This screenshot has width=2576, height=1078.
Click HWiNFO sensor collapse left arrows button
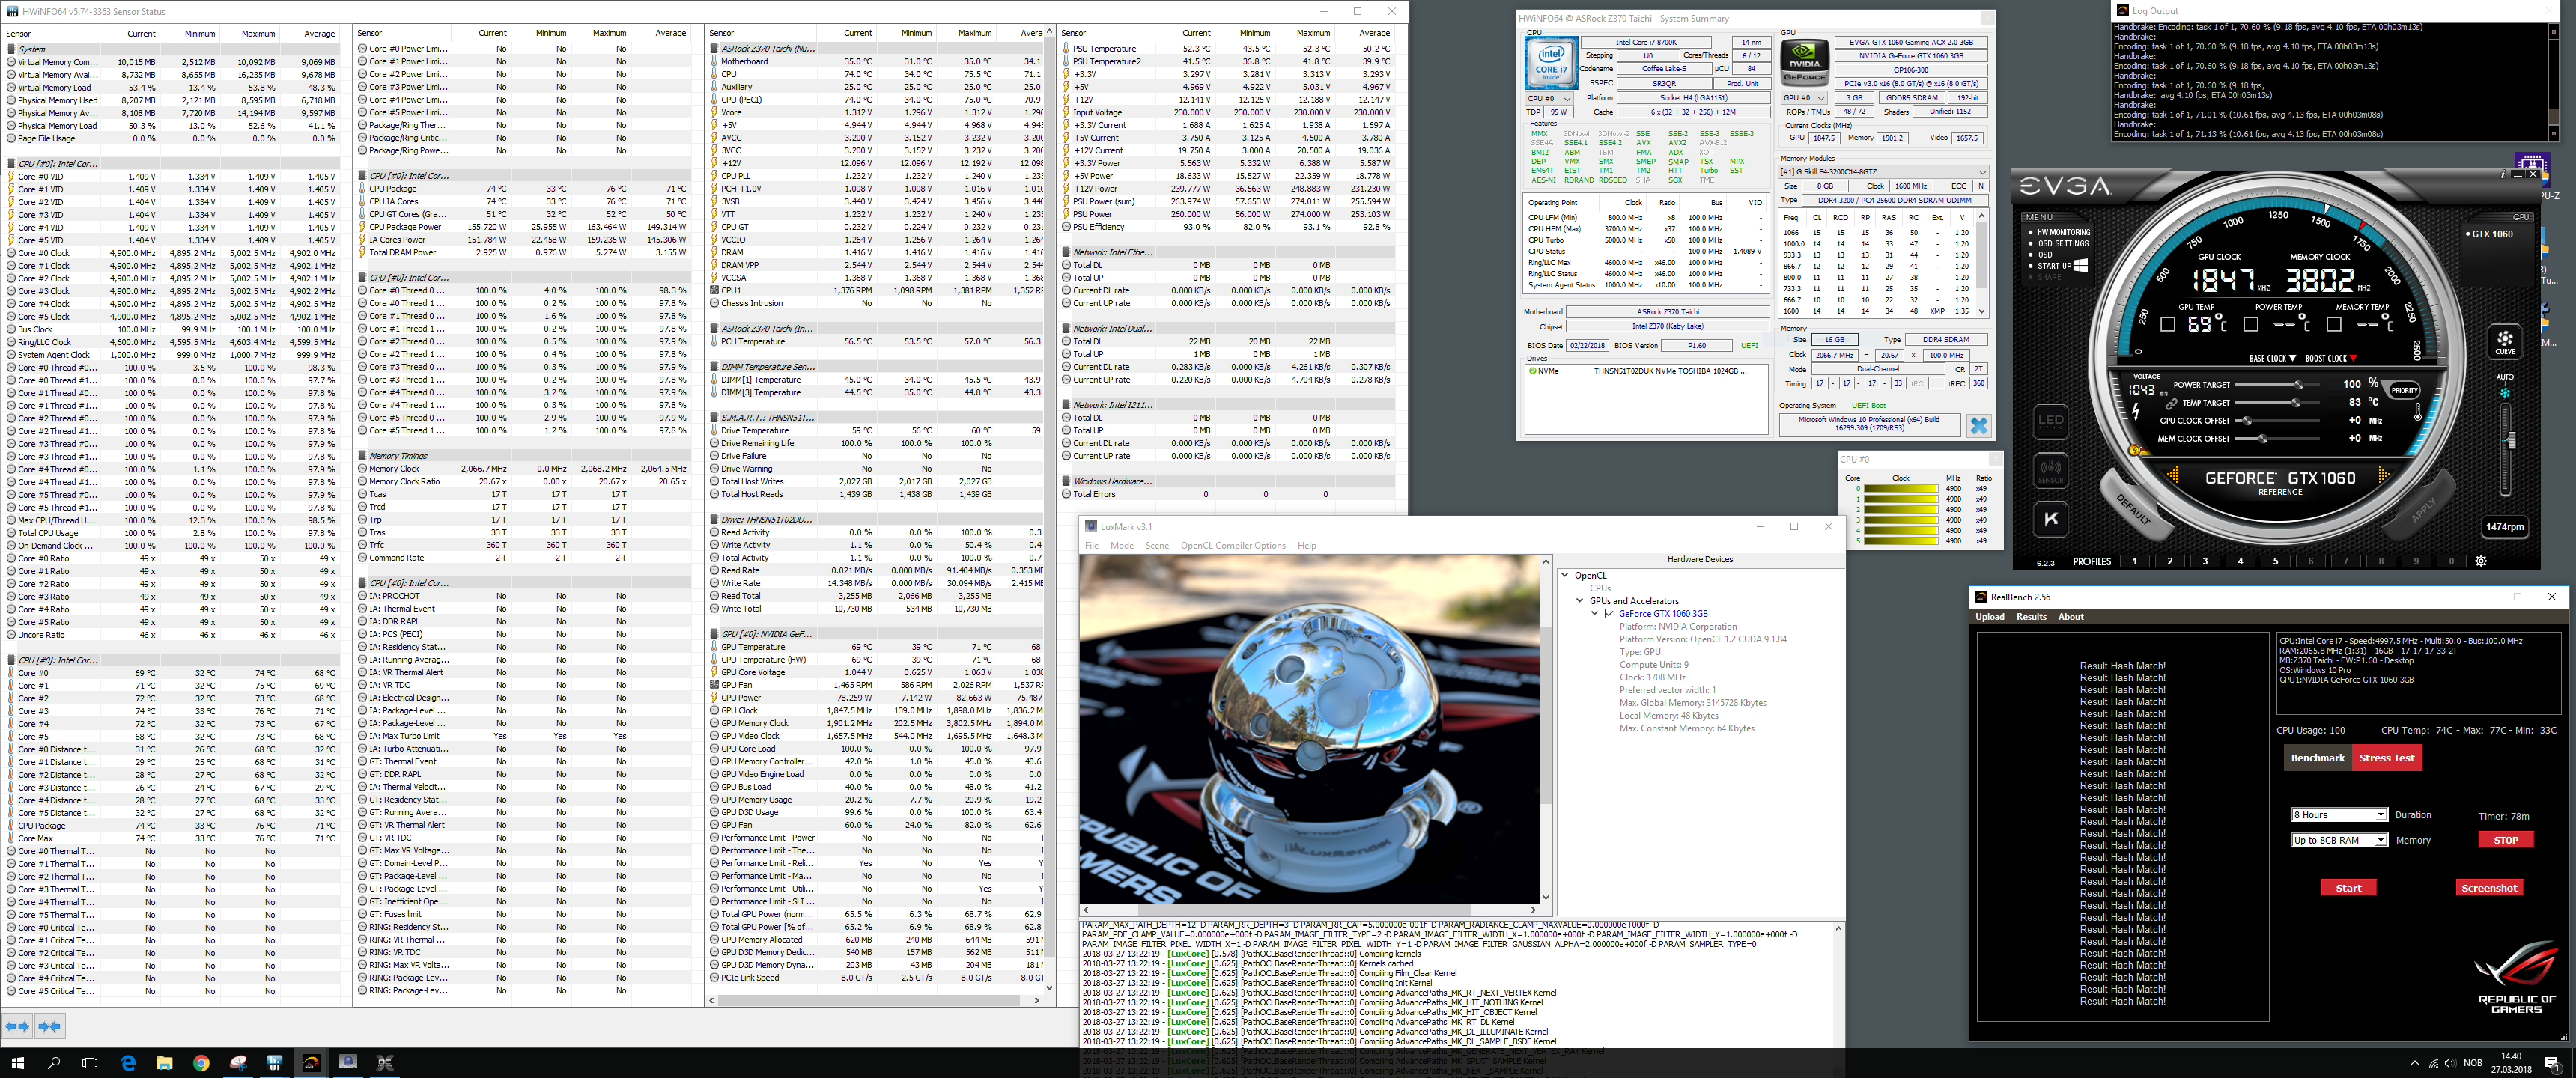coord(18,1025)
